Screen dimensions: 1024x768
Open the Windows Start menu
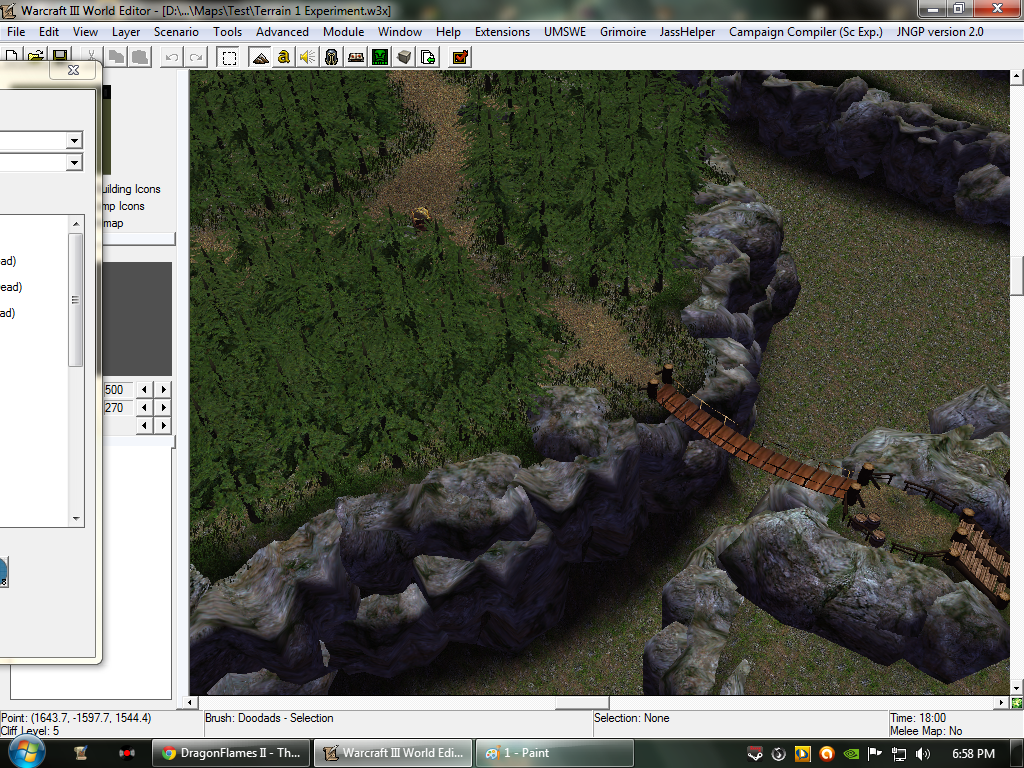tap(27, 752)
